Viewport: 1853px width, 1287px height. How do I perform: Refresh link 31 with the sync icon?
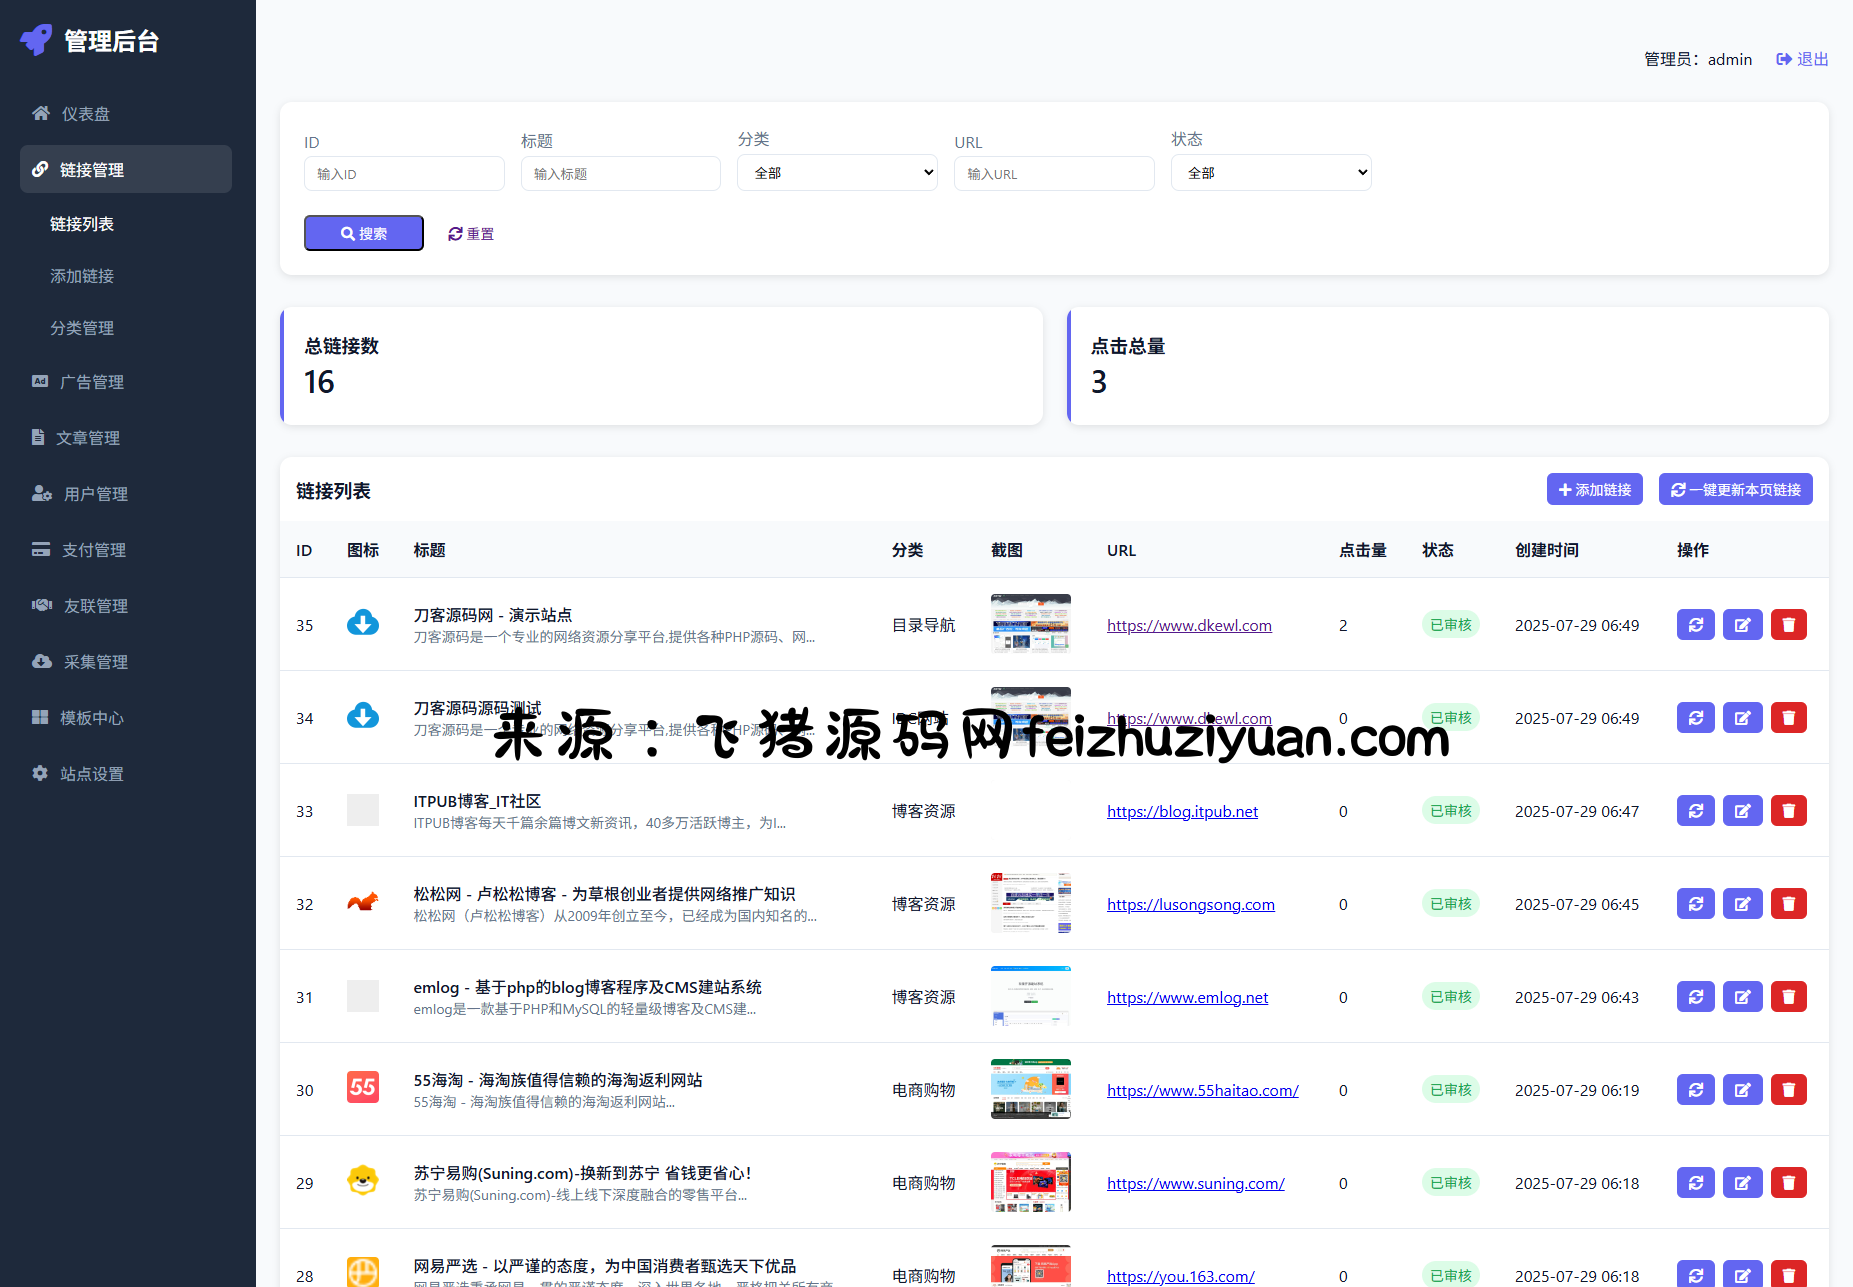[x=1695, y=997]
